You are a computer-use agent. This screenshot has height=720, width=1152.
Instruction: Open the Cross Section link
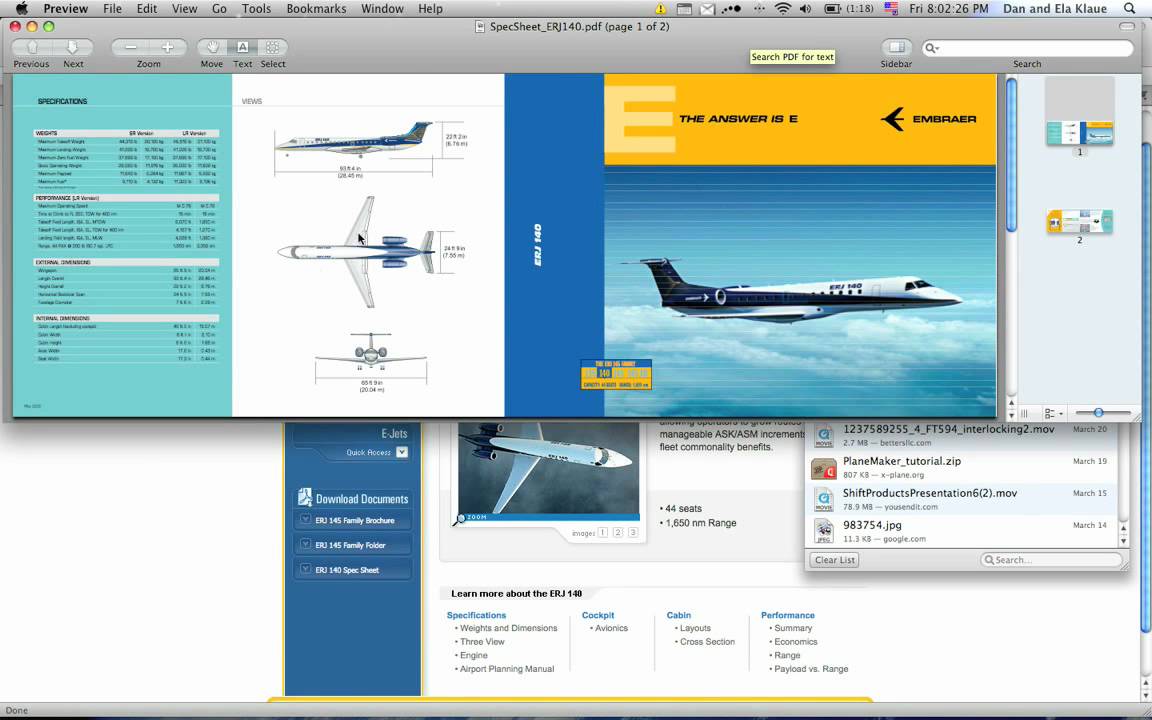pos(707,641)
